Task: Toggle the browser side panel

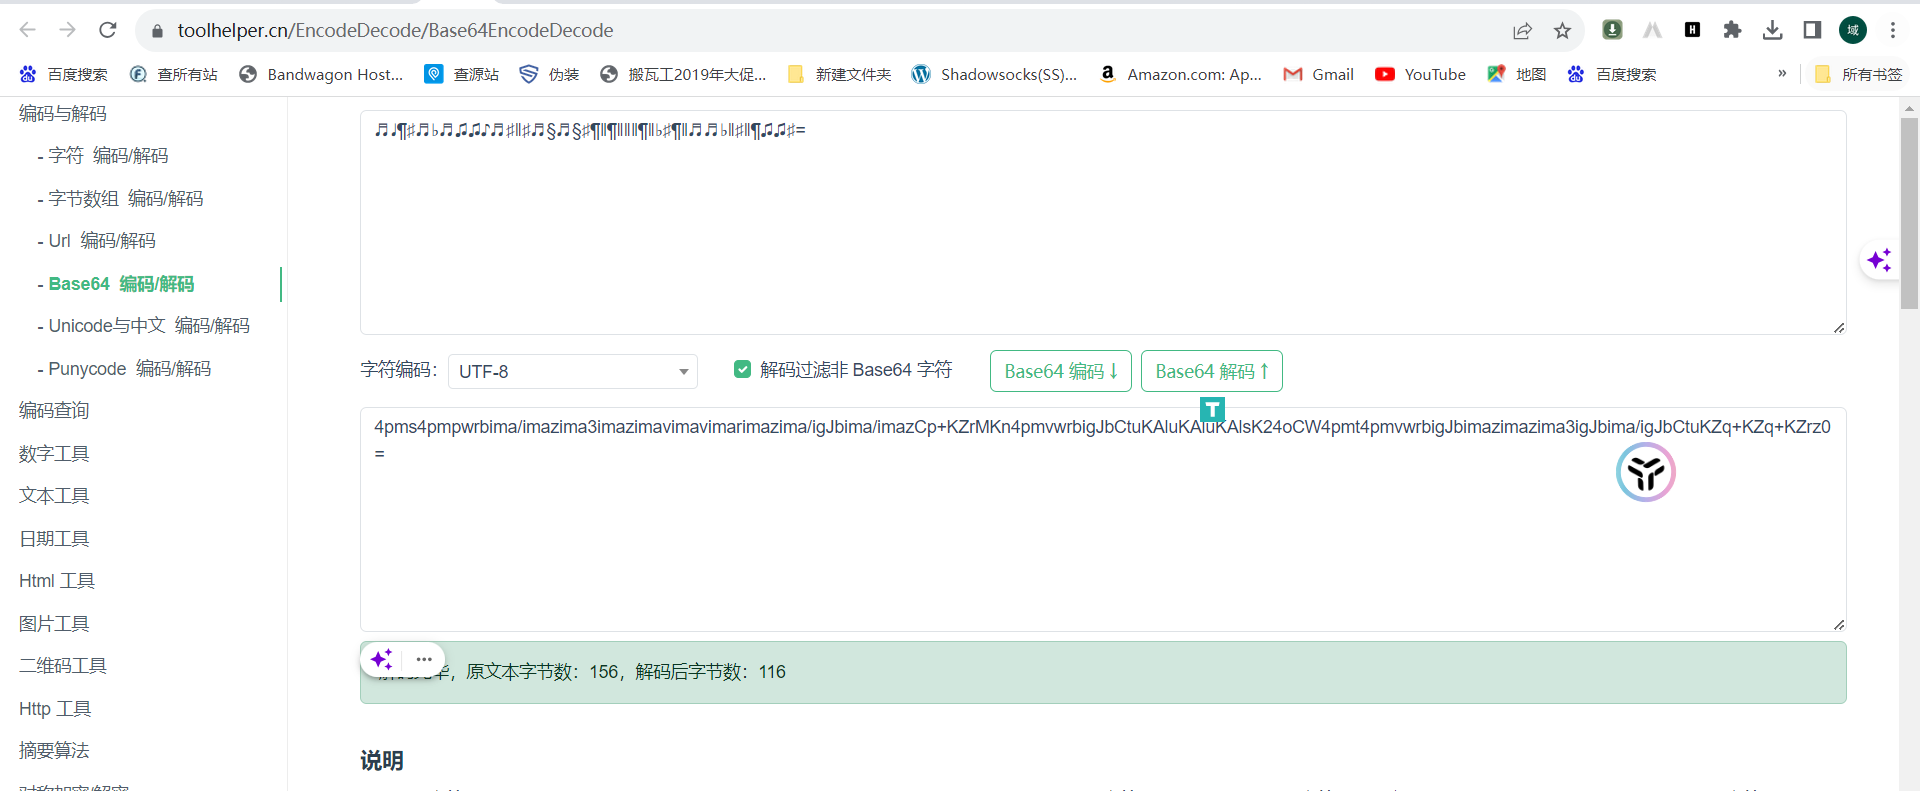Action: pos(1812,30)
